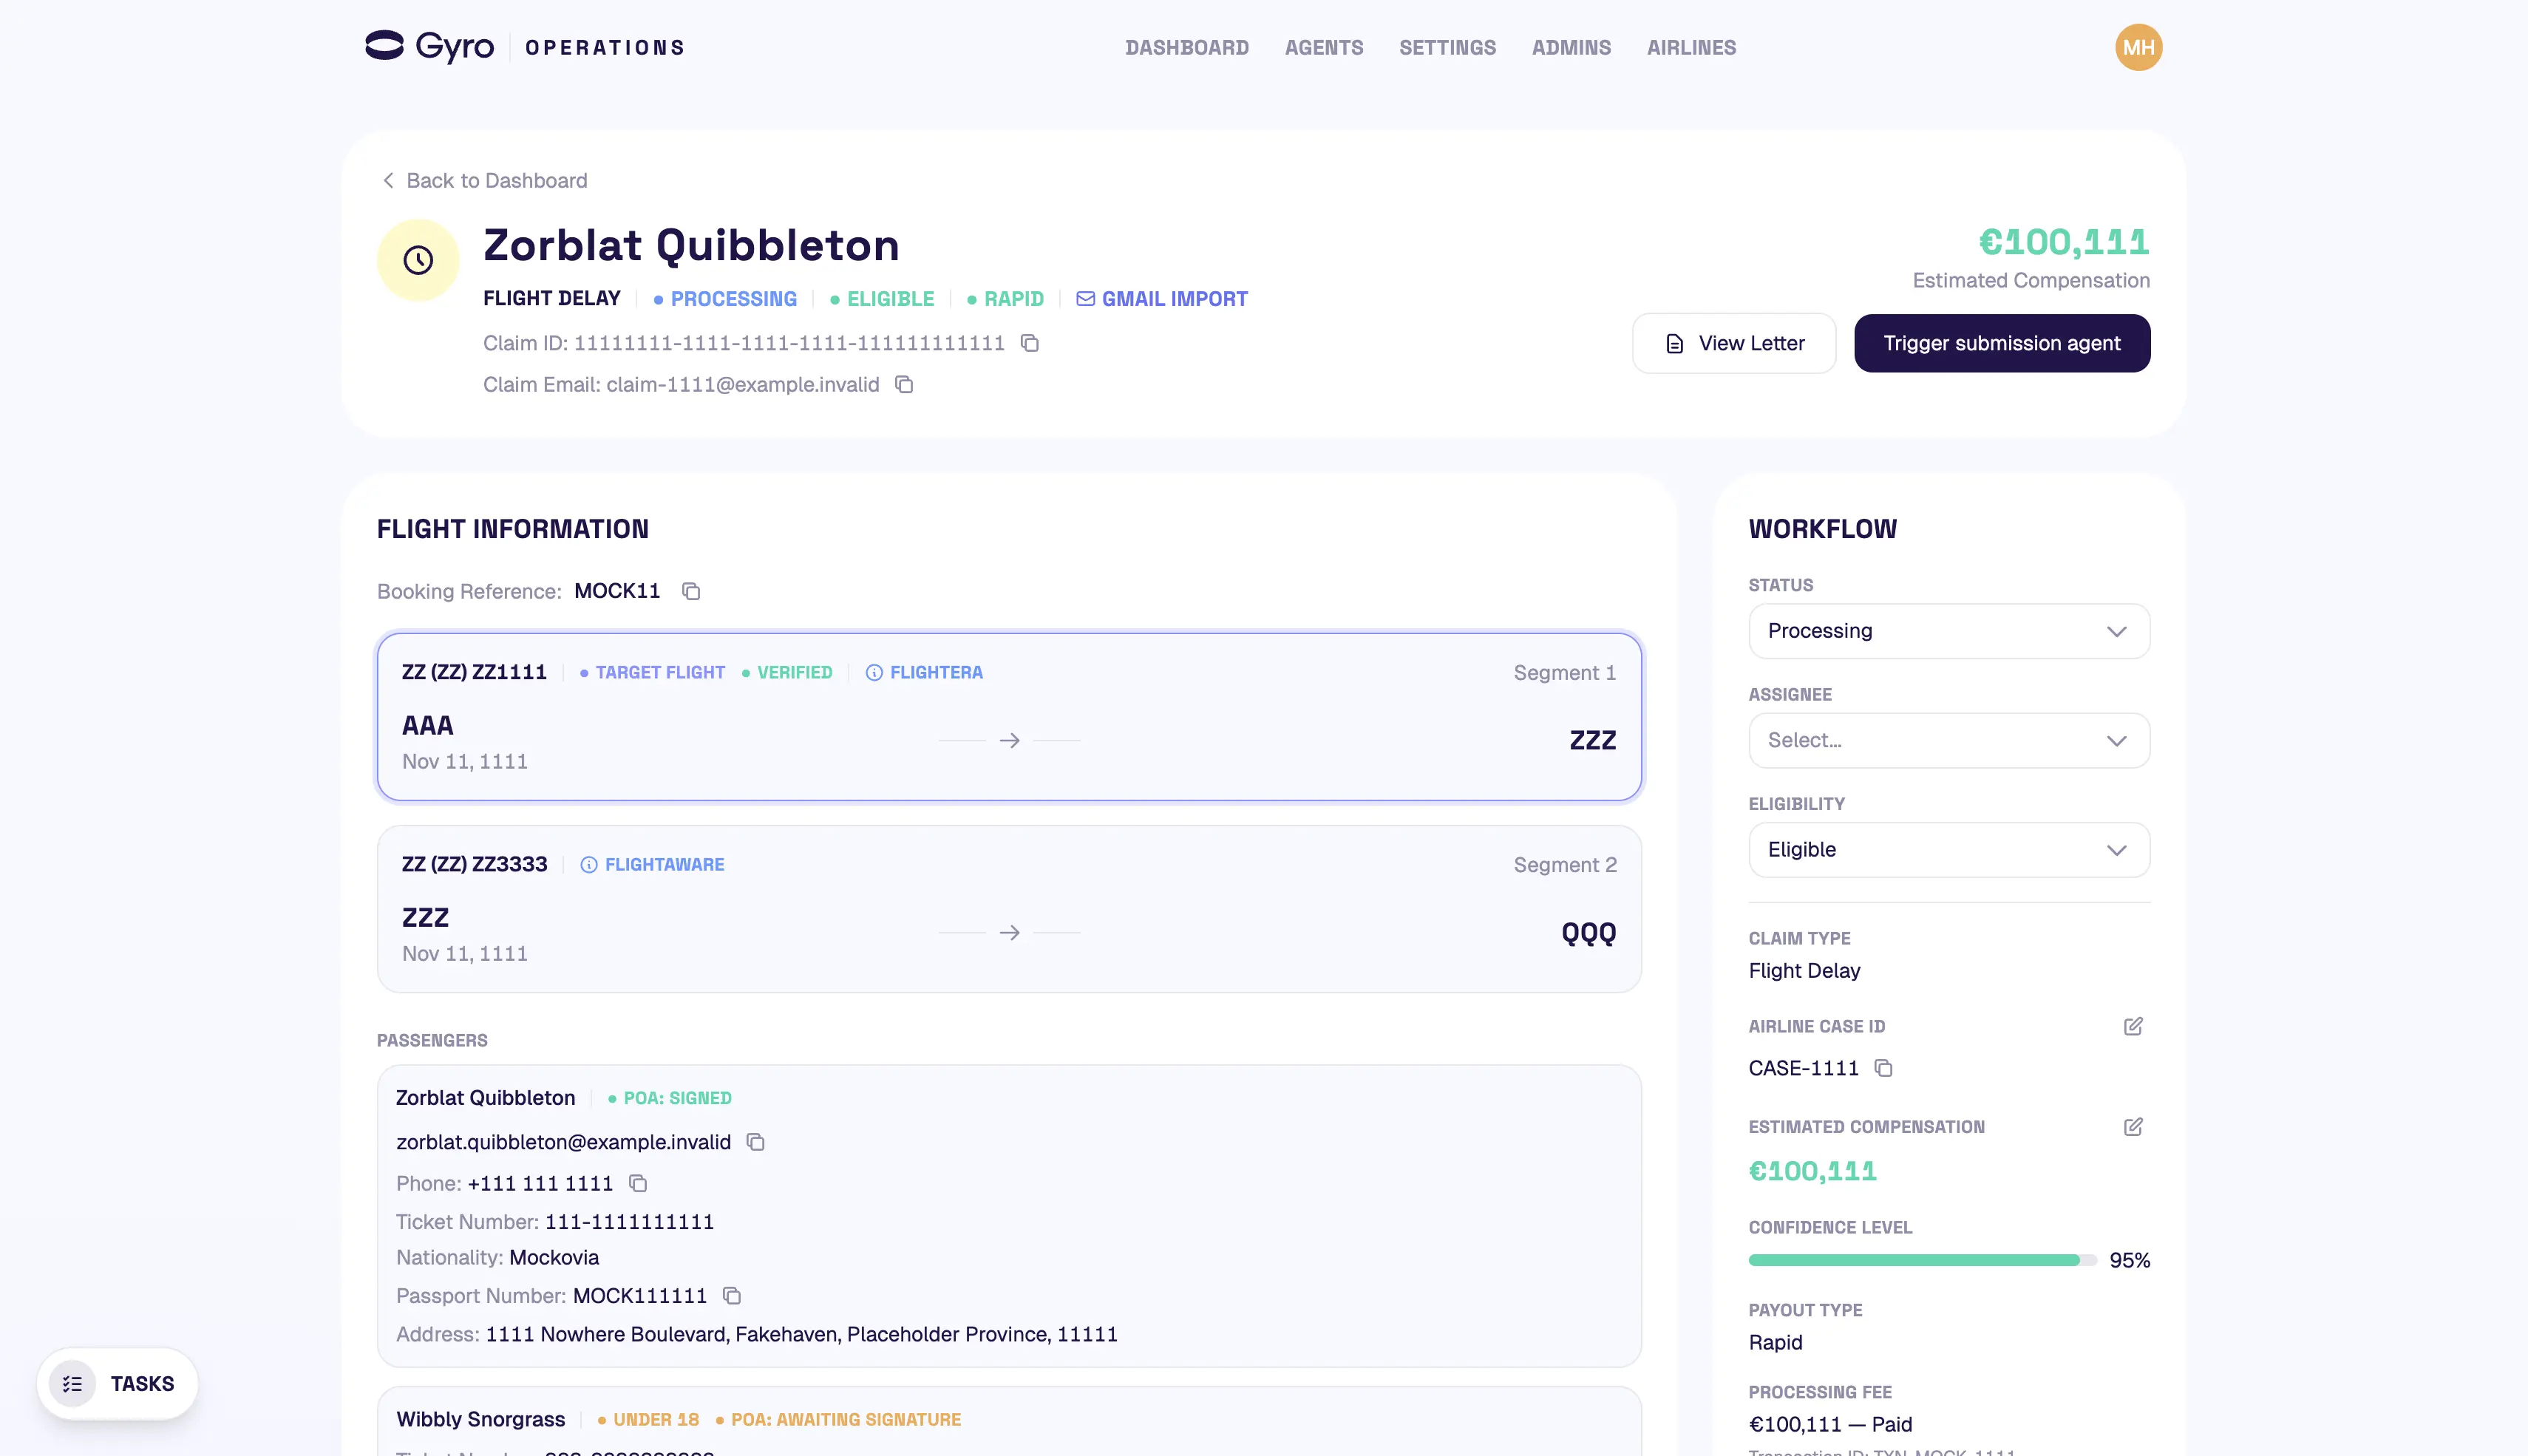The height and width of the screenshot is (1456, 2528).
Task: Click the header €100,111 estimated compensation
Action: [x=2063, y=242]
